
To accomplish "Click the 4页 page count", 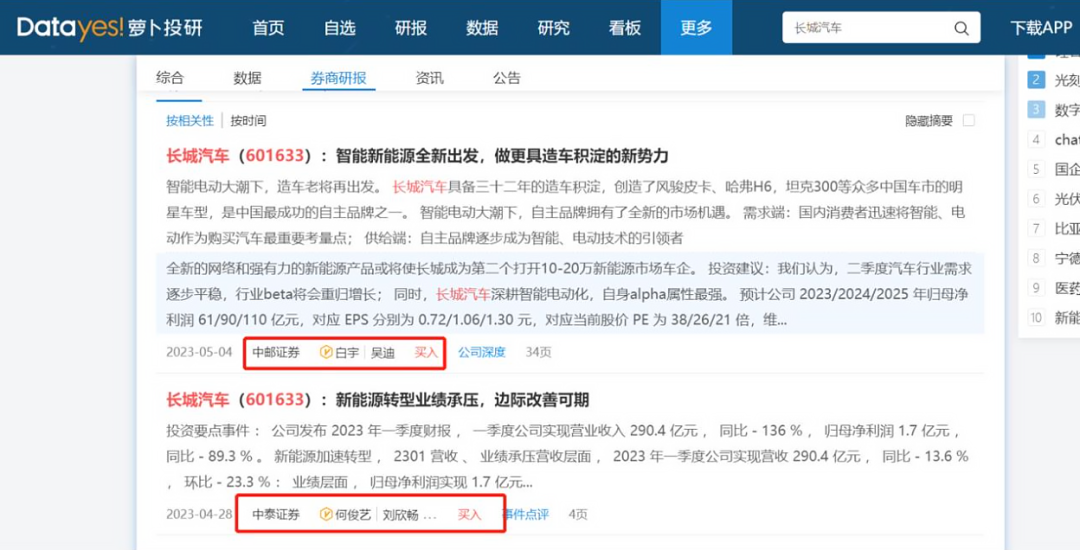I will [x=578, y=514].
